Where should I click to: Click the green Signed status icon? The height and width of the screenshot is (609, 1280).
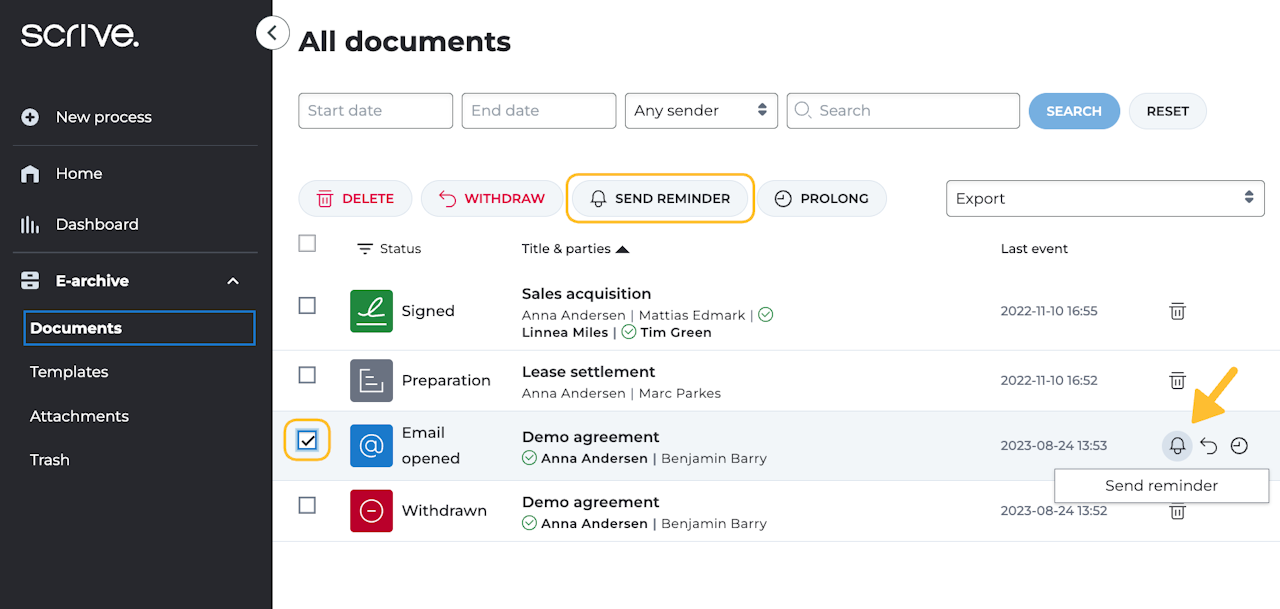tap(371, 311)
